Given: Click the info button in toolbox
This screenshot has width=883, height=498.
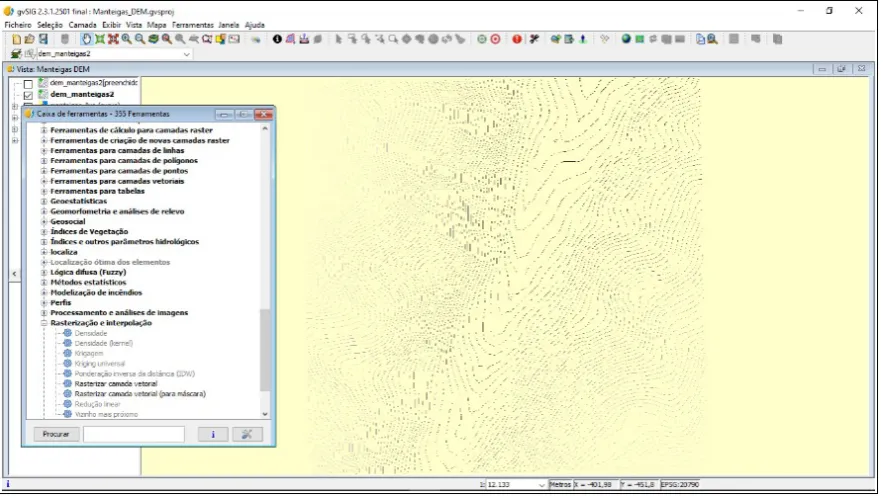Looking at the screenshot, I should point(213,434).
